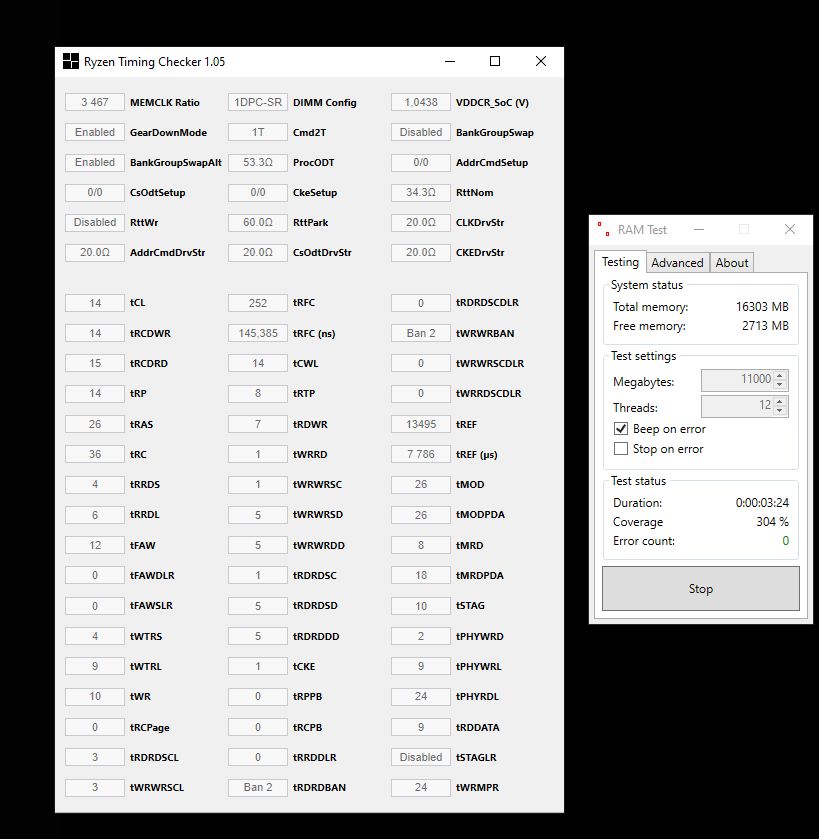Click the tRDWR value 7
This screenshot has height=839, width=819.
pos(258,424)
